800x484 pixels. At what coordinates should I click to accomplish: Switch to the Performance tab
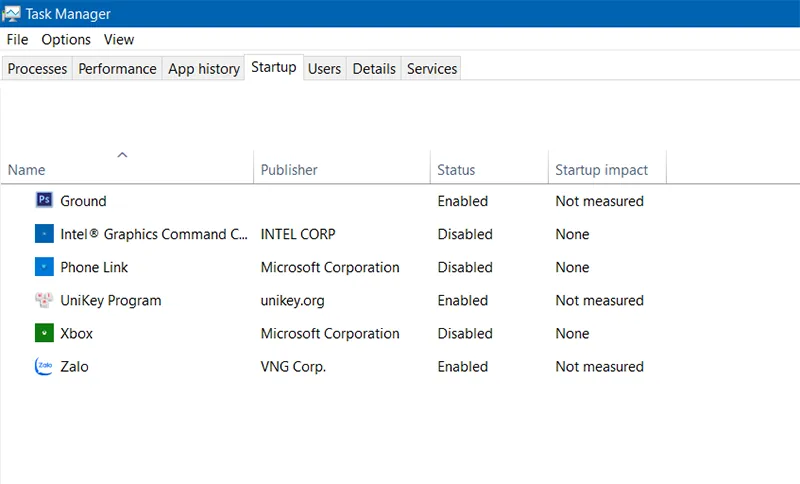point(117,68)
